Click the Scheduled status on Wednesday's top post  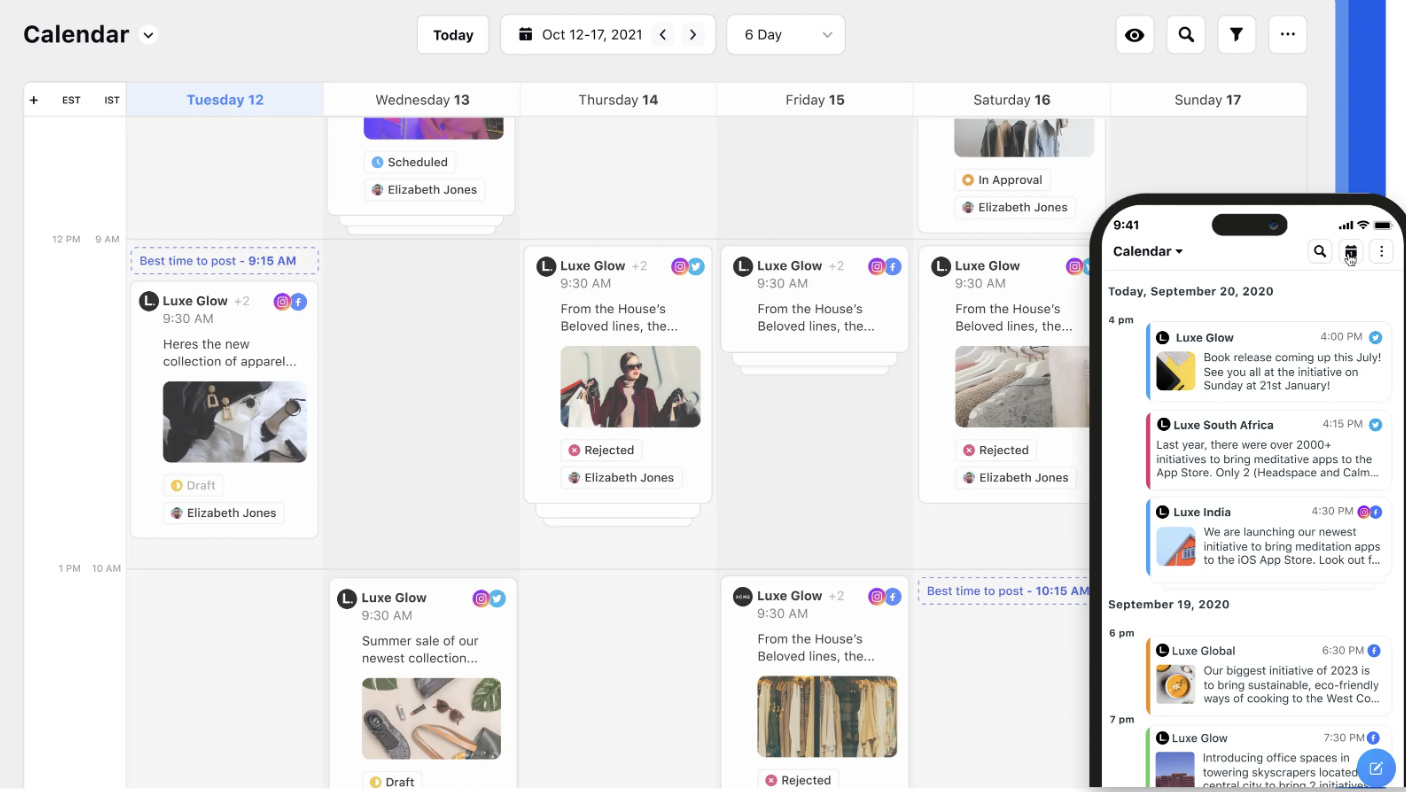409,162
